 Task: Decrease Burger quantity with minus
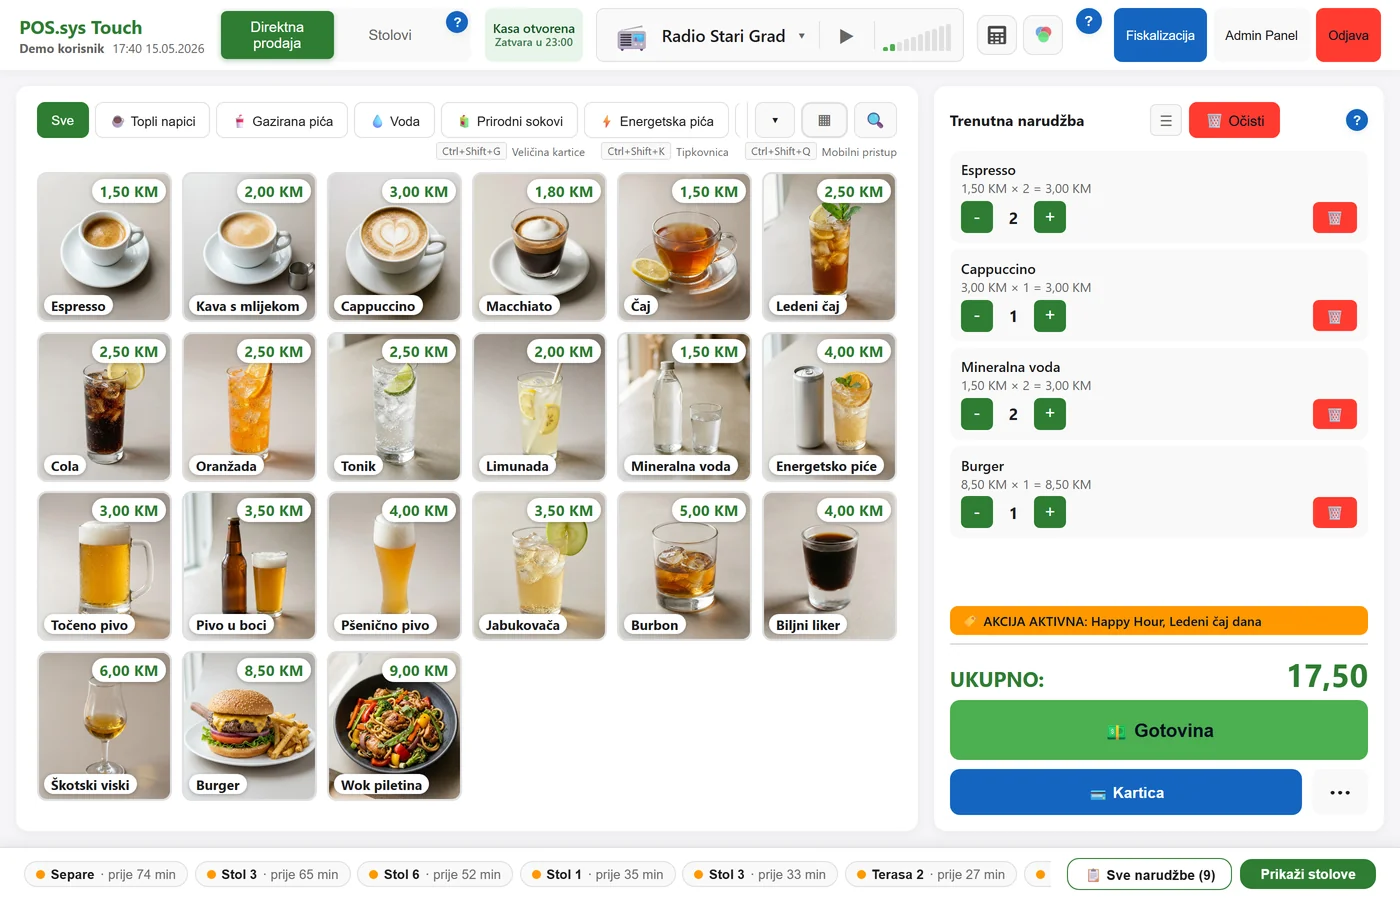977,513
